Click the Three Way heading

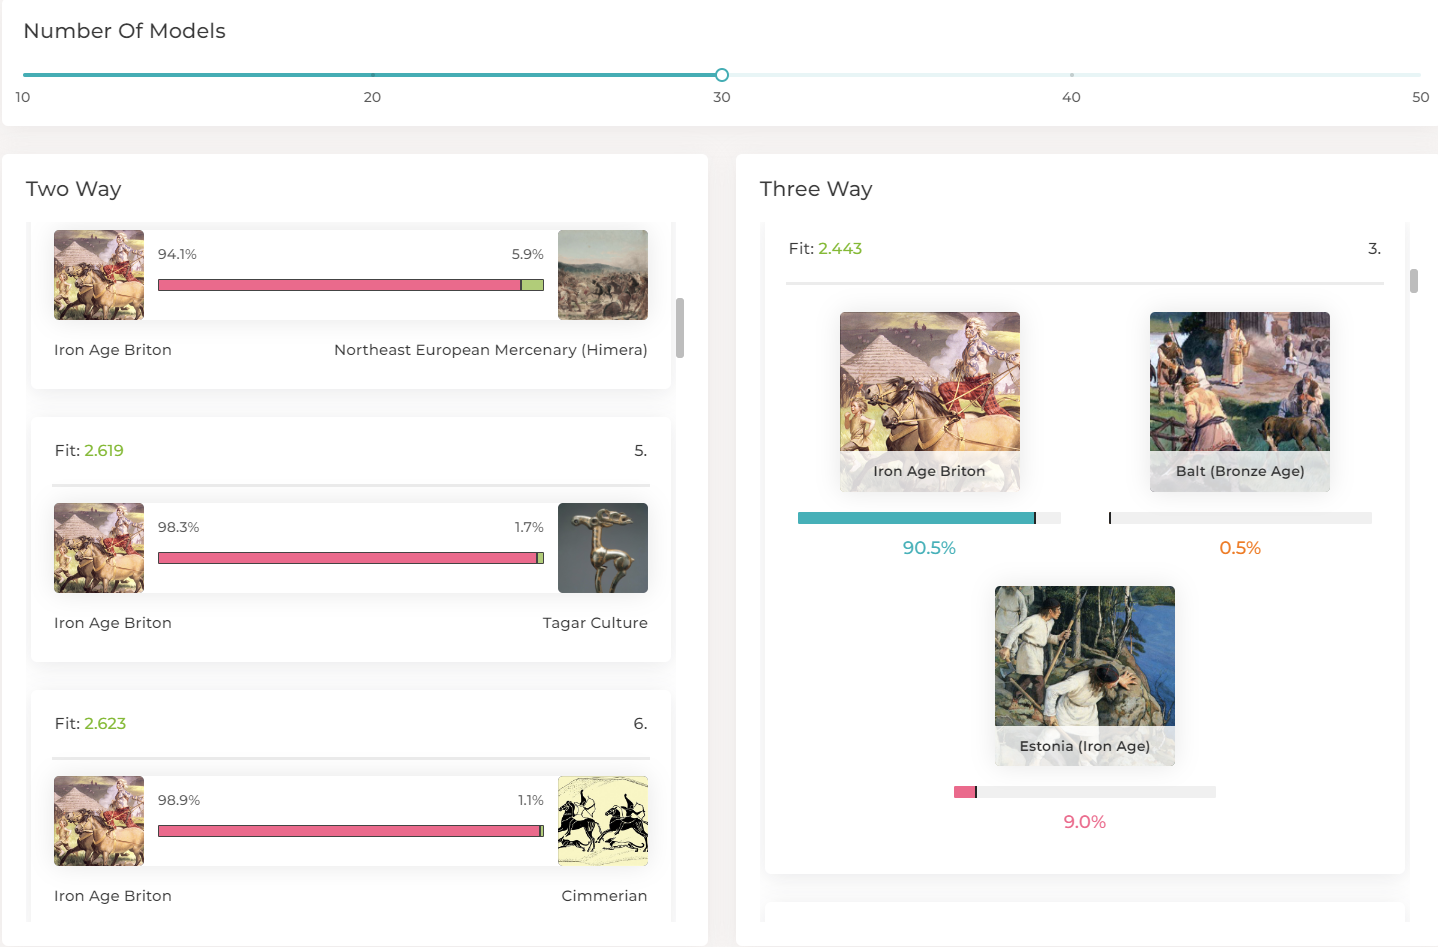(816, 189)
